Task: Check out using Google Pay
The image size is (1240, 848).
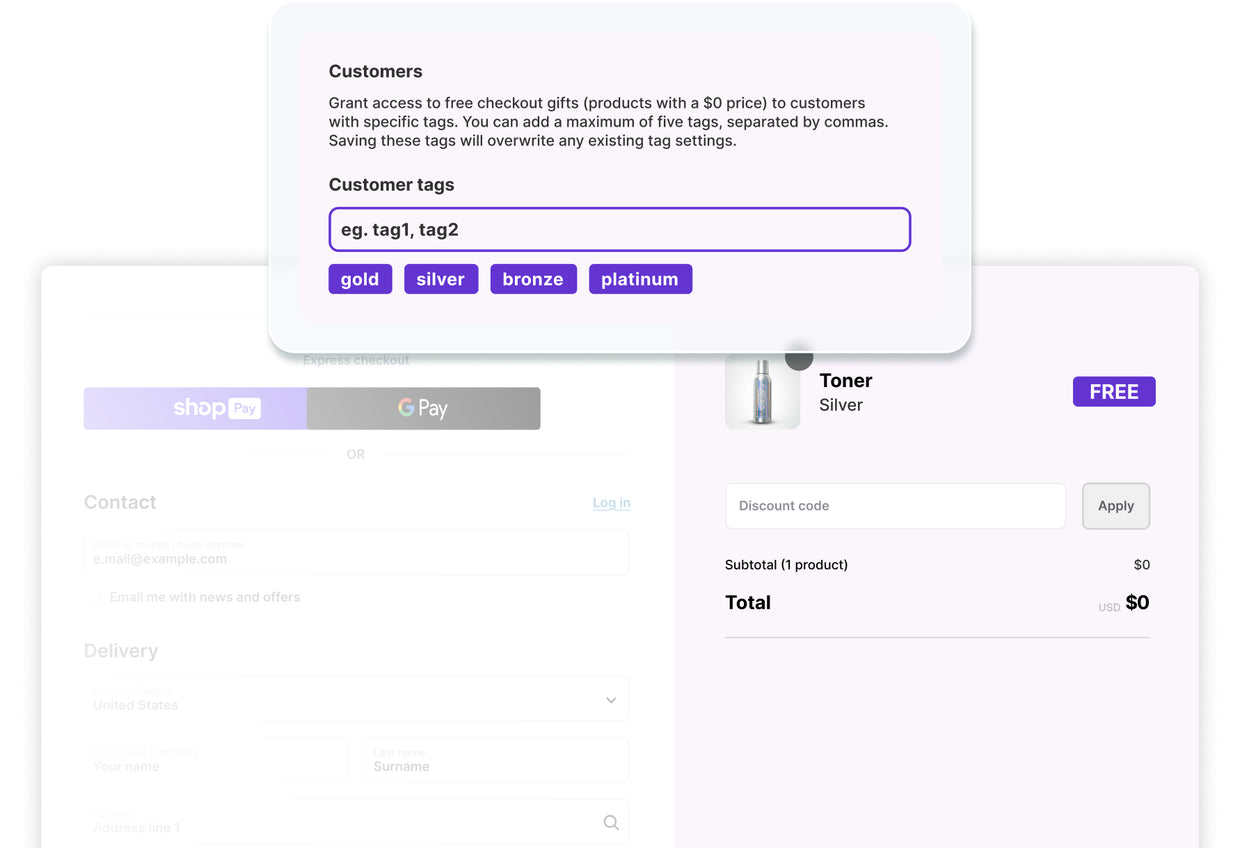Action: pos(423,408)
